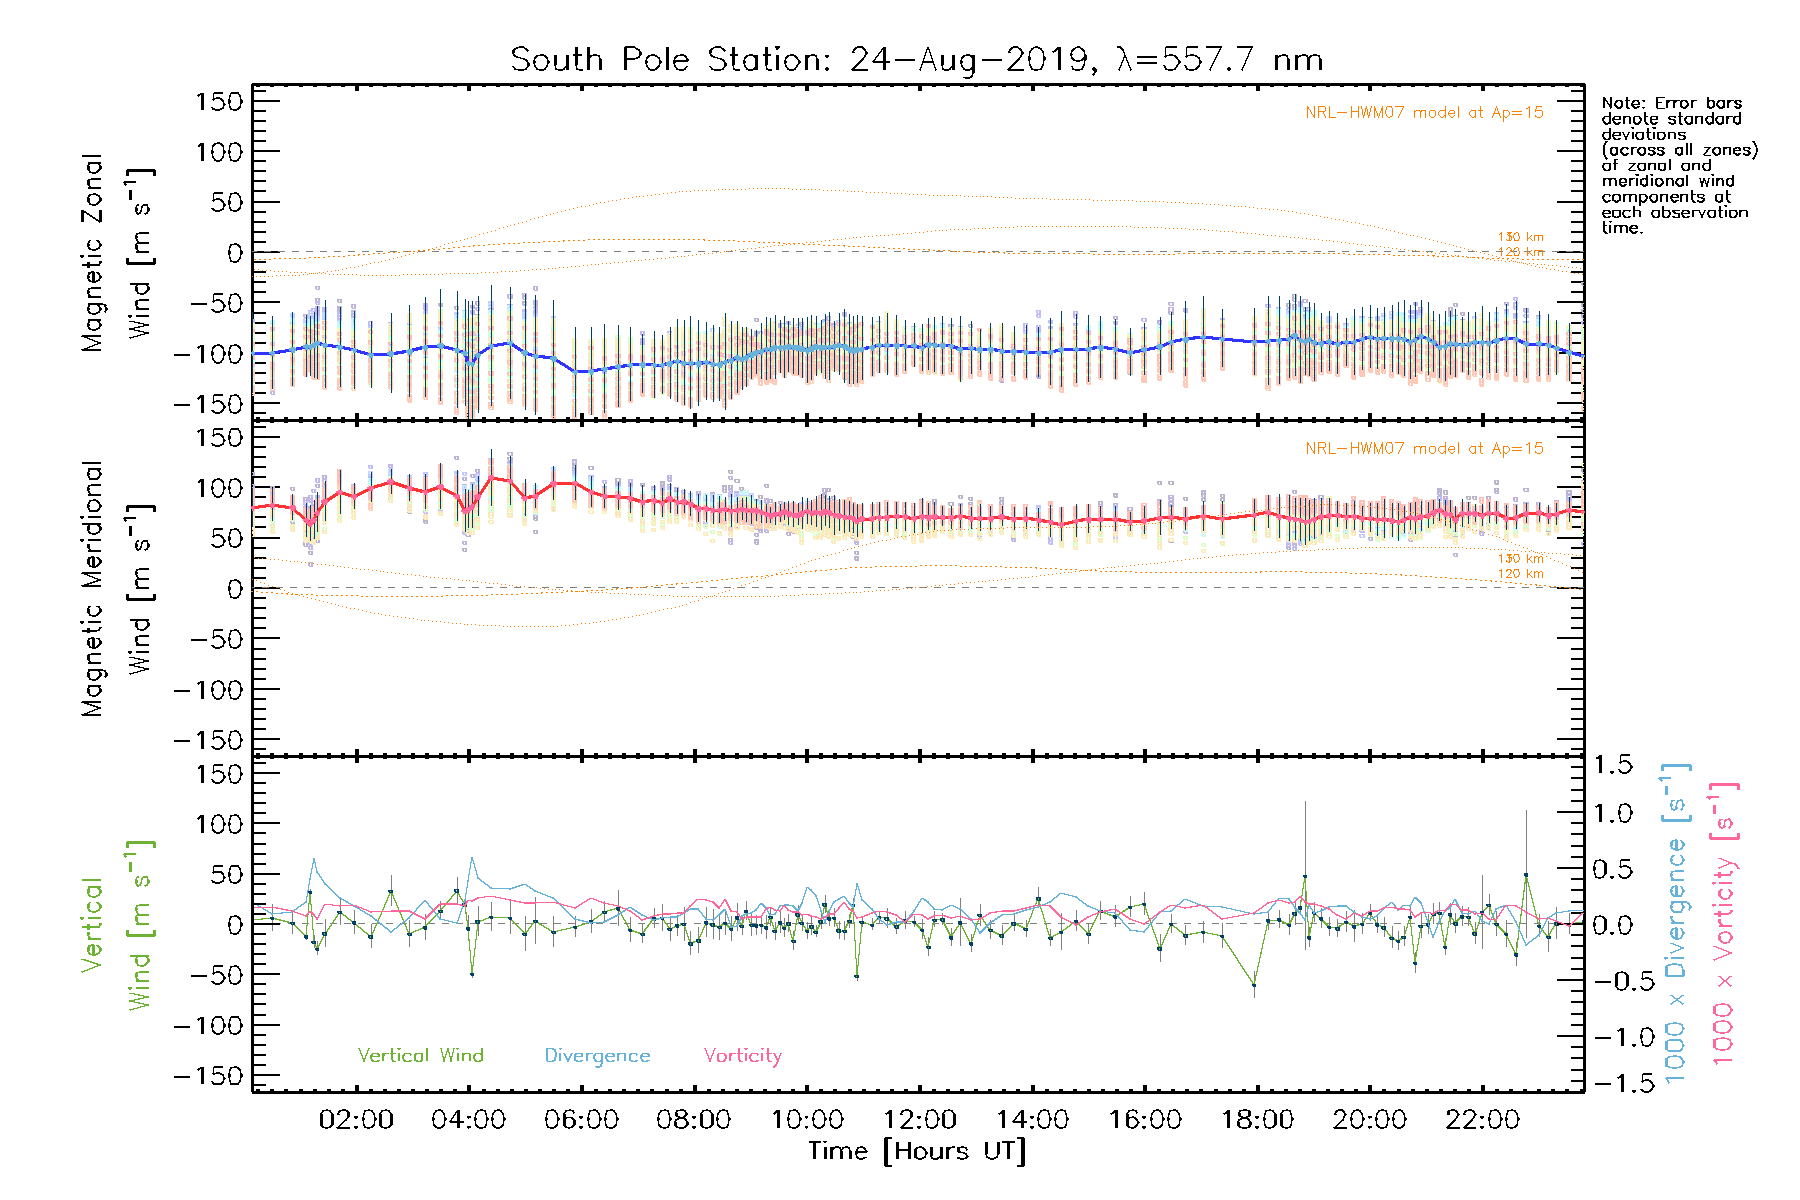Click the 18:00 time tick label
The width and height of the screenshot is (1800, 1200).
click(1257, 1120)
